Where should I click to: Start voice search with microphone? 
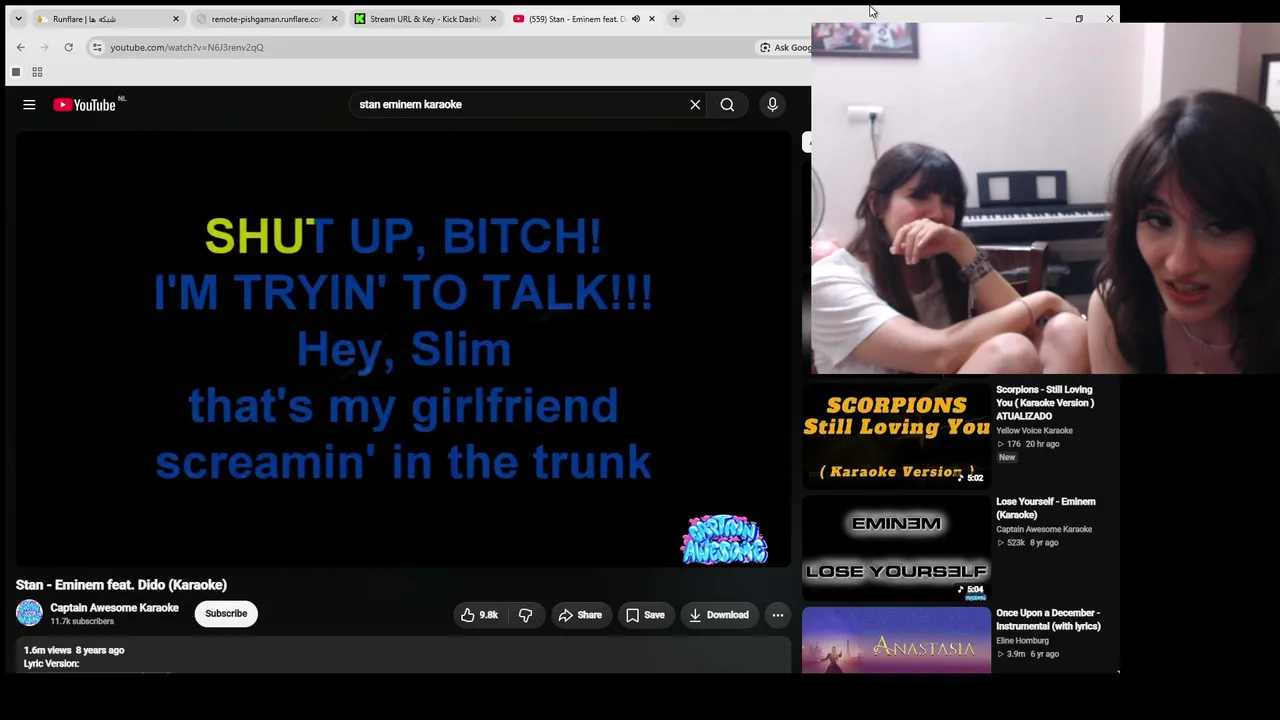(x=772, y=104)
